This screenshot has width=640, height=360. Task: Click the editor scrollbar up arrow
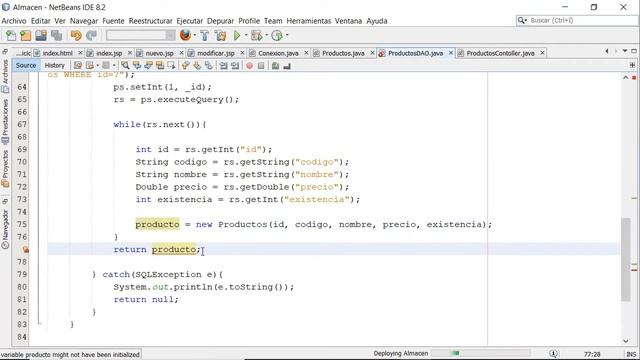626,77
